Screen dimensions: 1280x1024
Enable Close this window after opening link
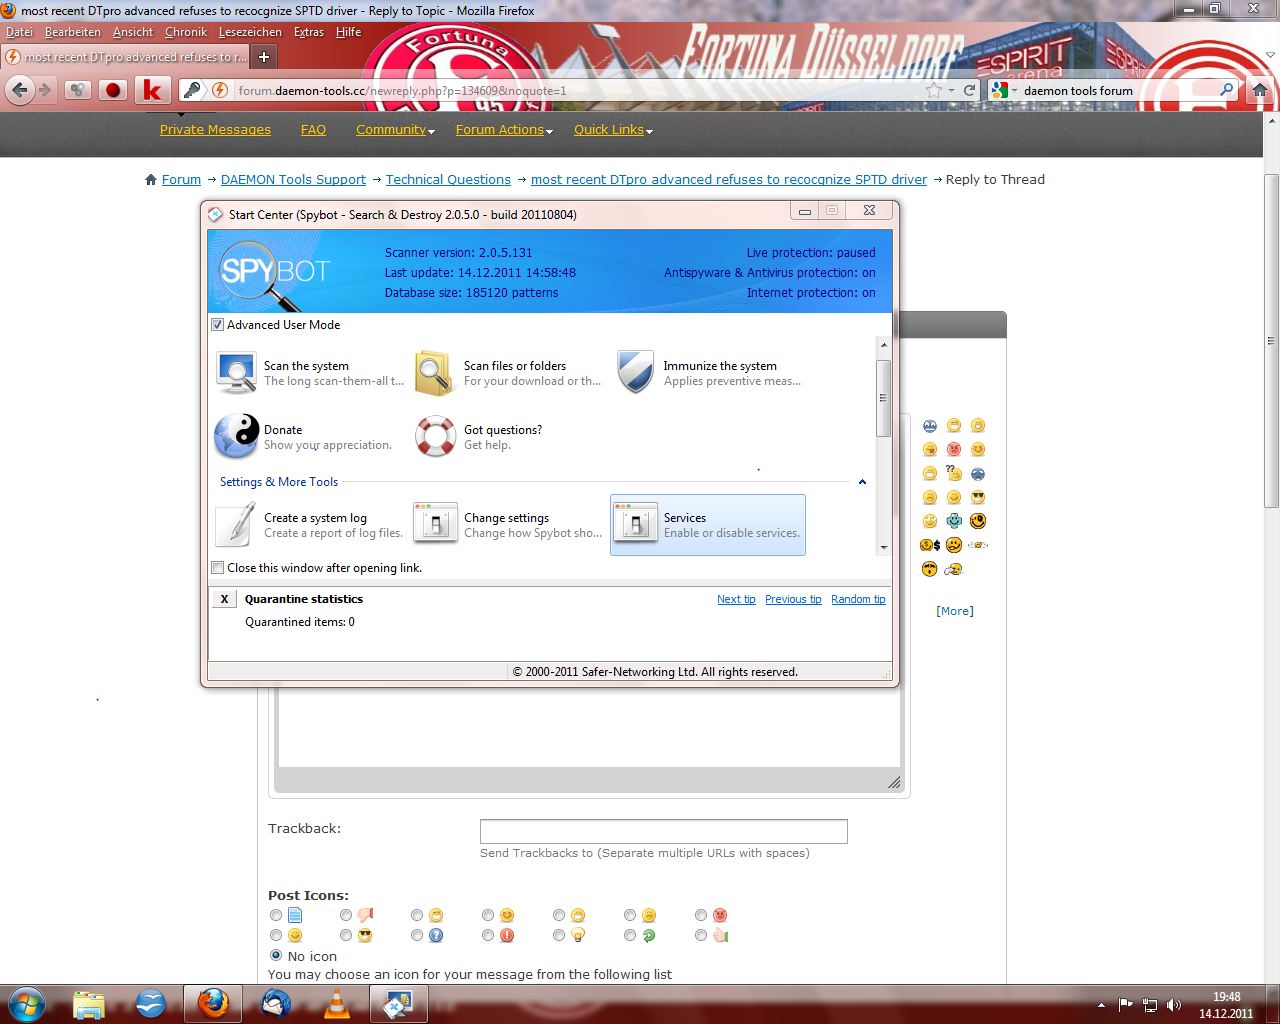[218, 568]
